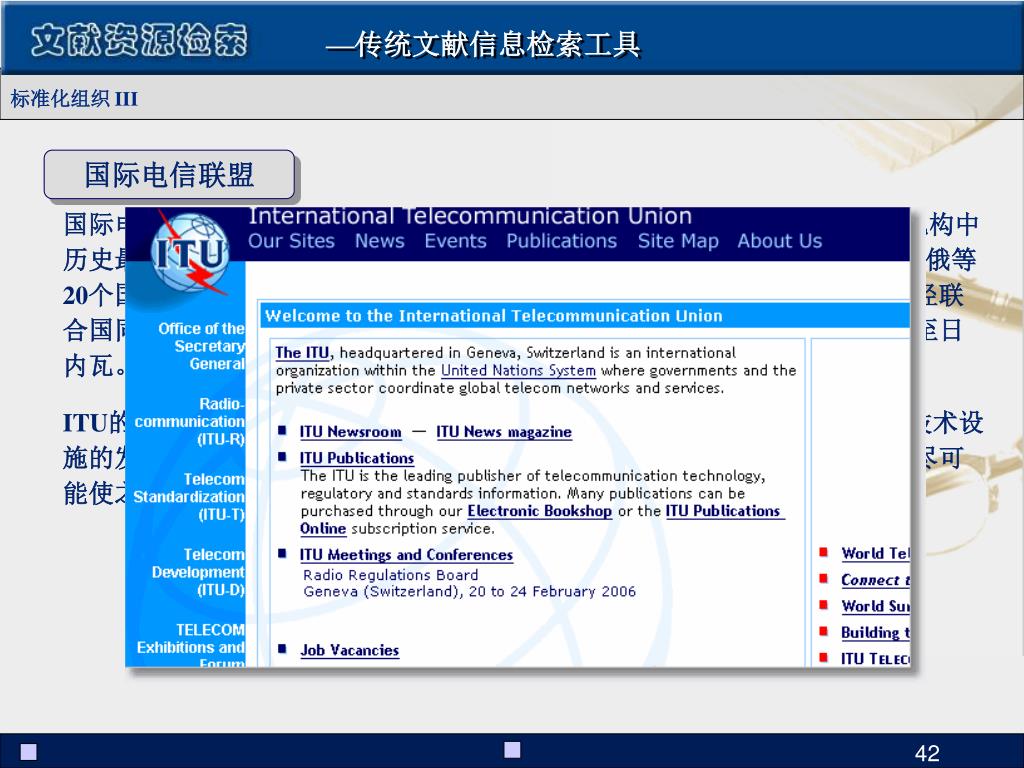
Task: Click the Geneva 20 to 24 February 2006 text
Action: click(469, 592)
